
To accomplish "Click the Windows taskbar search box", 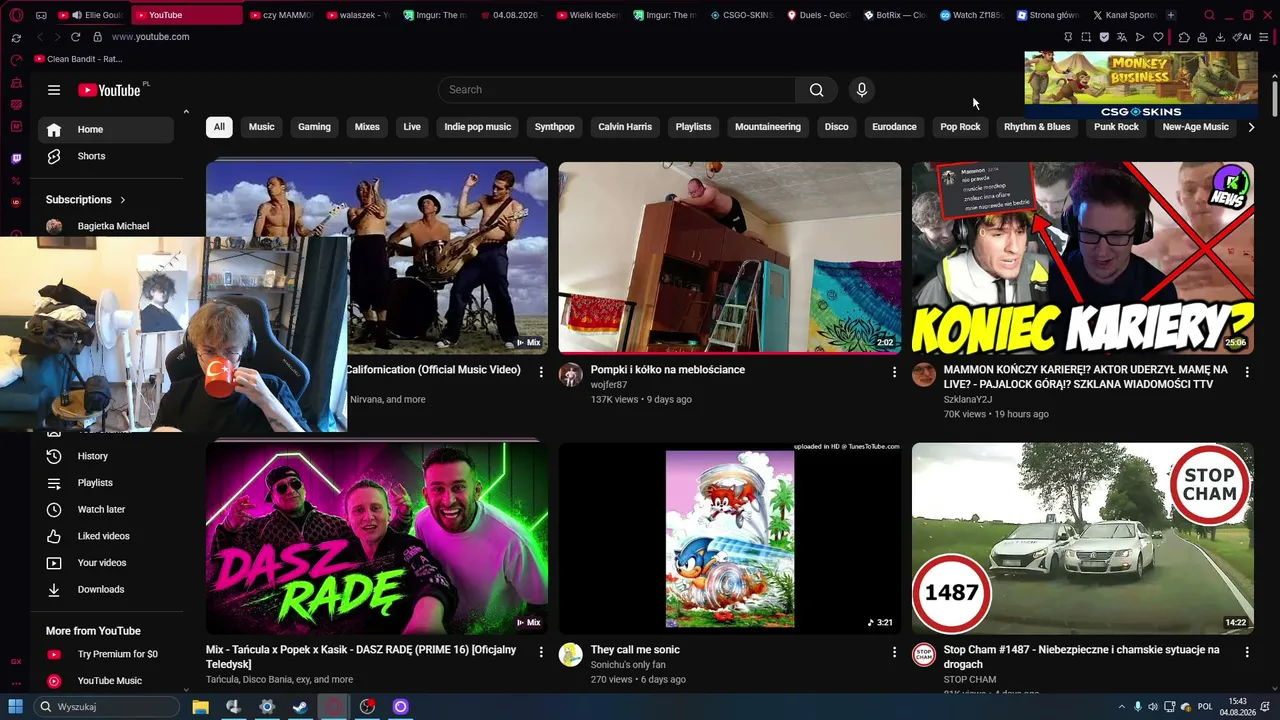I will (x=106, y=707).
